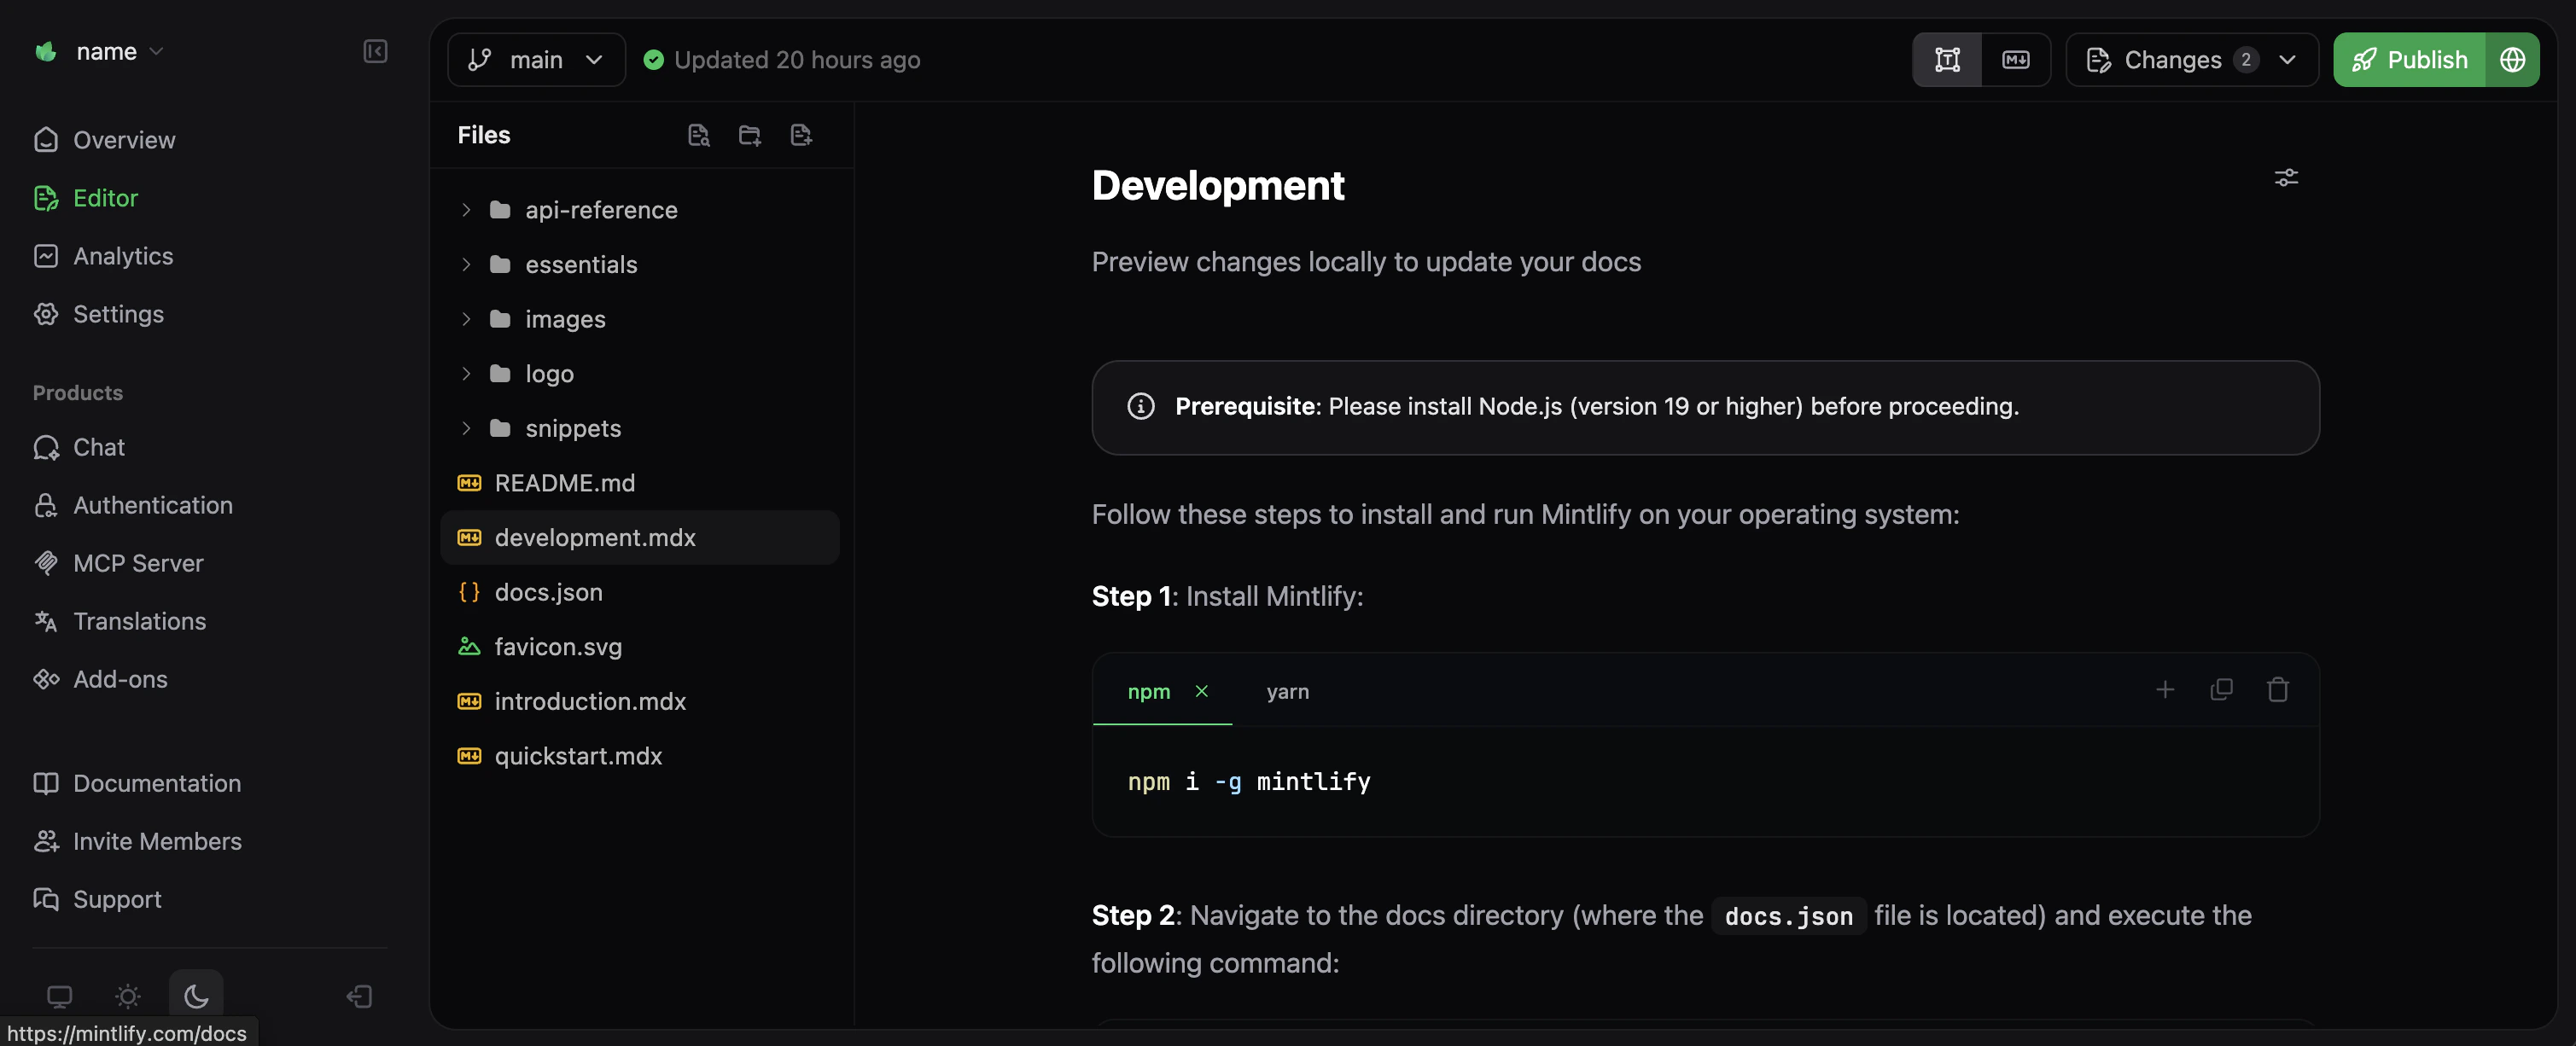Toggle dark mode moon icon
The width and height of the screenshot is (2576, 1046).
click(x=196, y=996)
